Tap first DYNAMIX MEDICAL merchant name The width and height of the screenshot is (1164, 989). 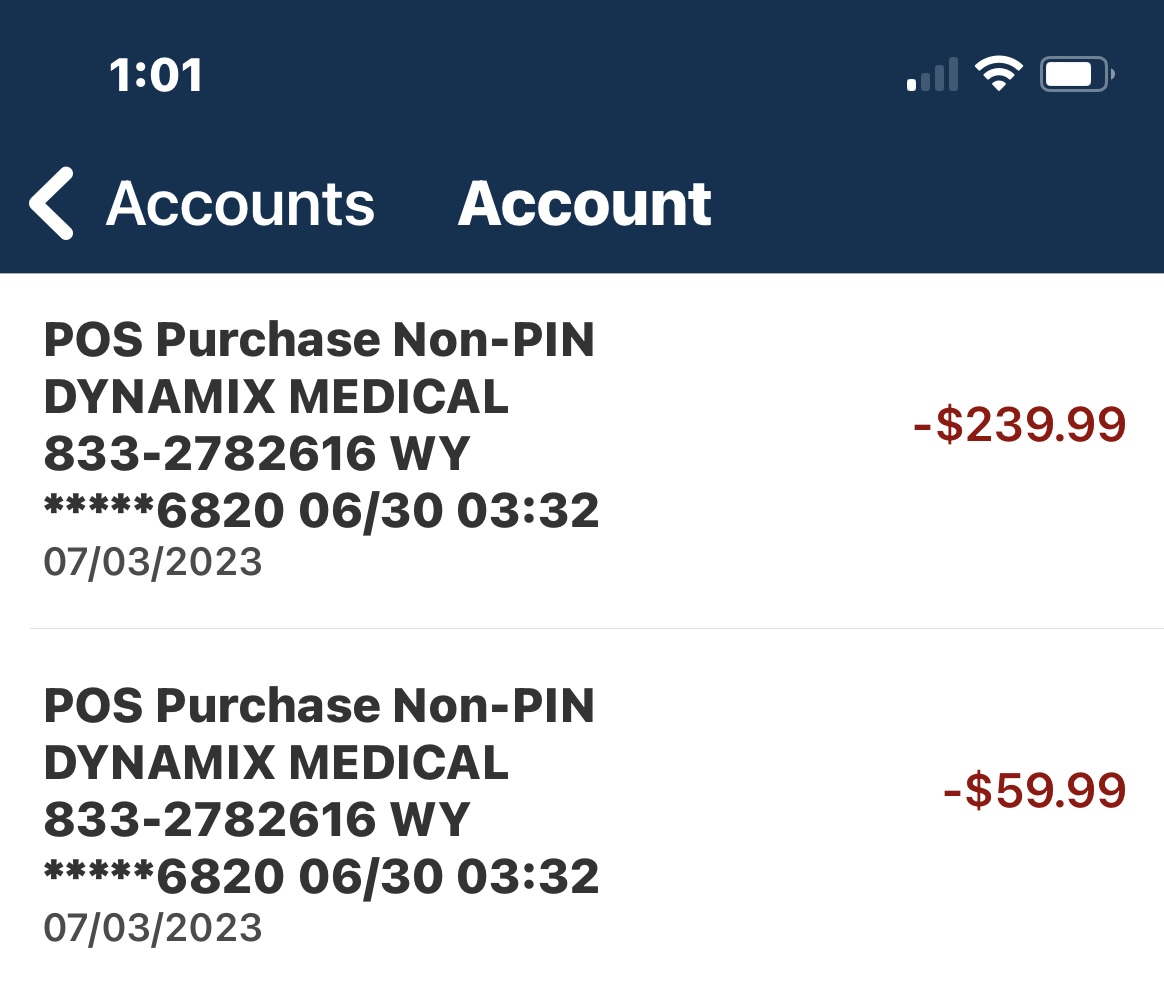(x=276, y=396)
